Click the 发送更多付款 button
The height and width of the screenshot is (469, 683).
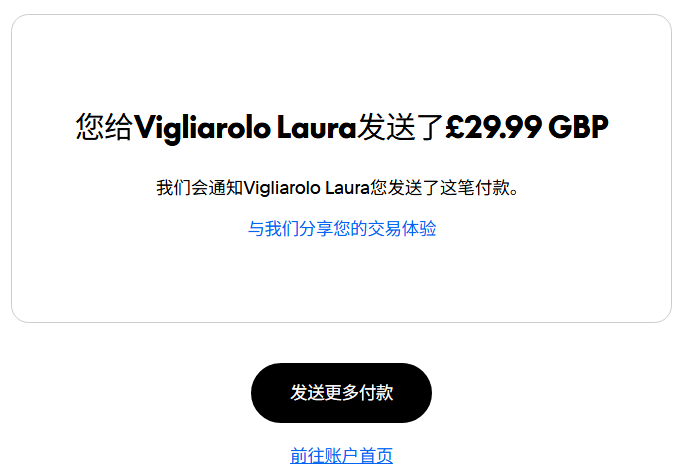point(341,393)
